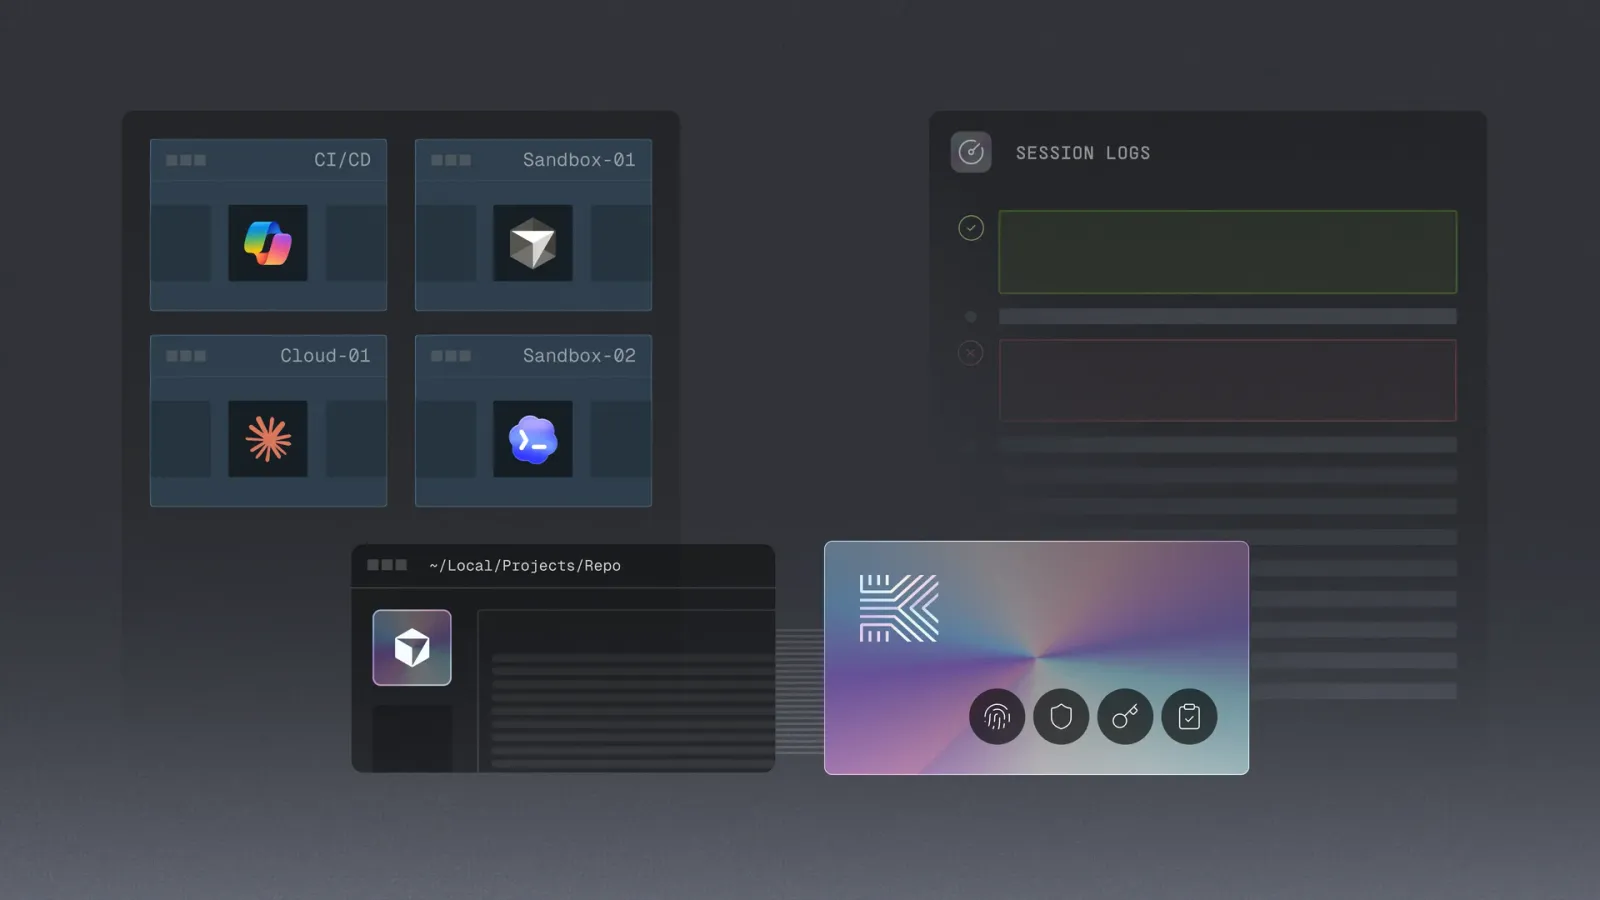Select the green-outlined log entry box

coord(1228,252)
